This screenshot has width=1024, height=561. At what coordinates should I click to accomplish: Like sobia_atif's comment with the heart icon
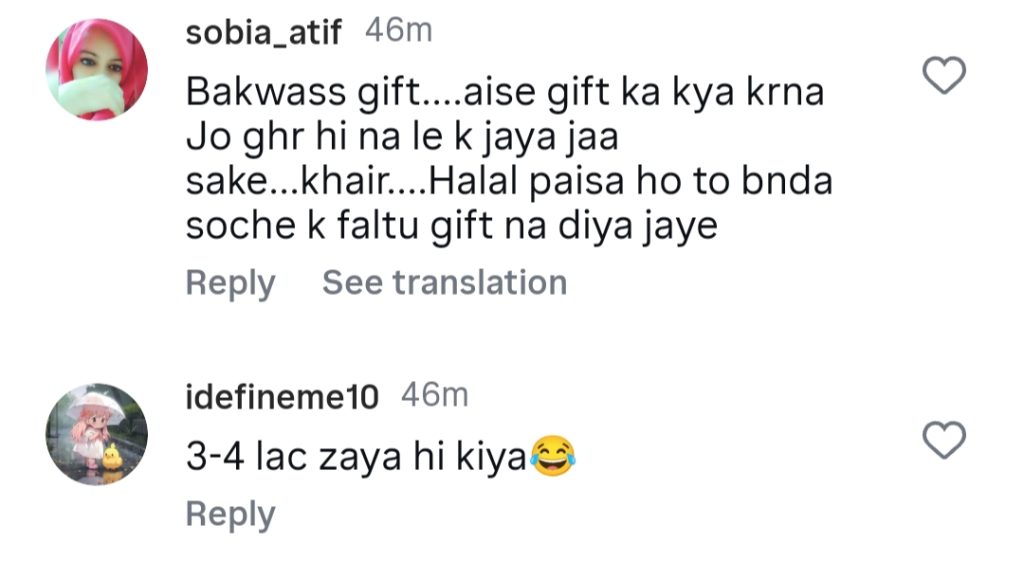tap(943, 77)
